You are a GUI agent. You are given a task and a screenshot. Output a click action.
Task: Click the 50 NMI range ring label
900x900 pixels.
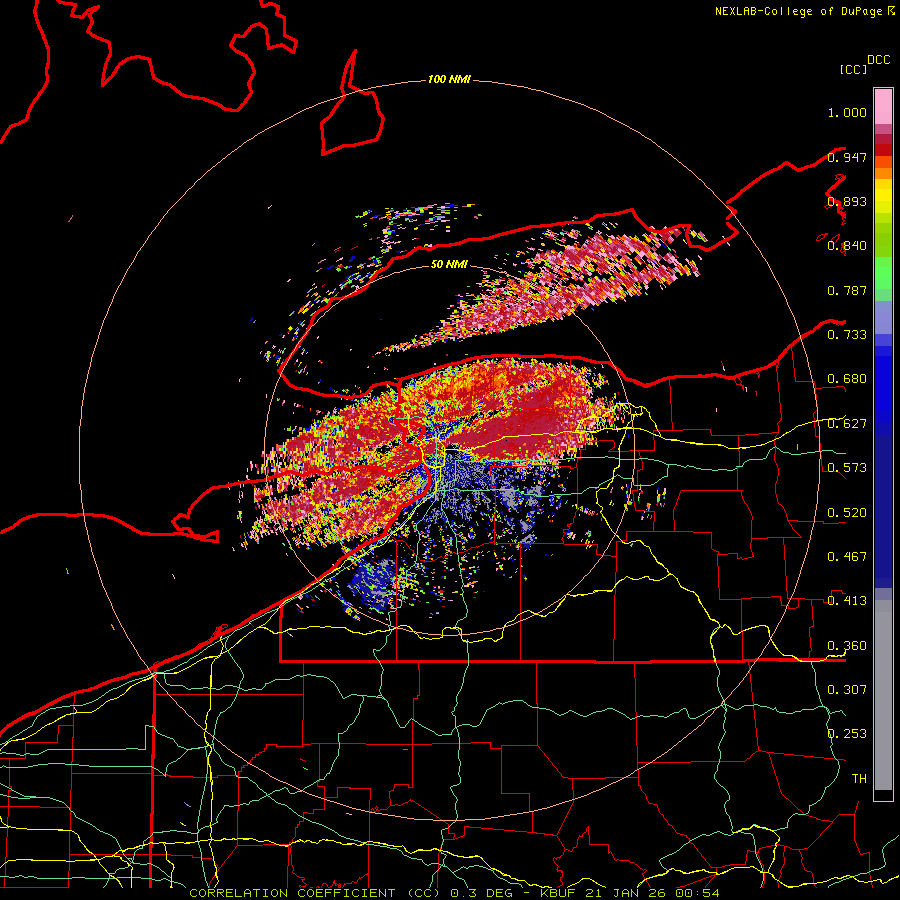click(449, 264)
